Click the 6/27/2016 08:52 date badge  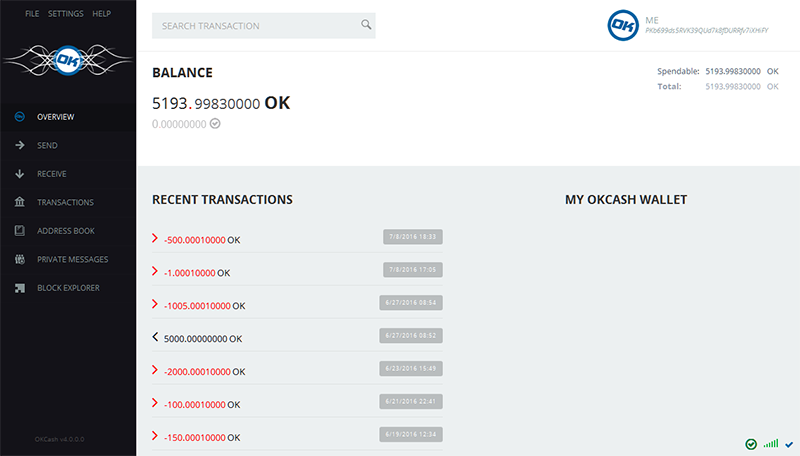point(411,336)
